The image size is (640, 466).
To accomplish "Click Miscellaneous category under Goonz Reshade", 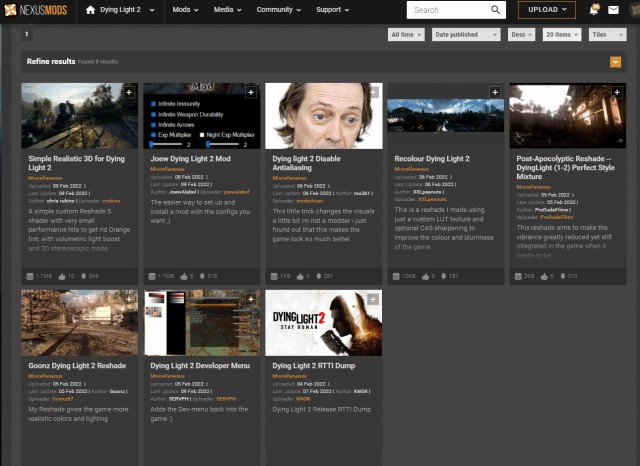I will coord(45,376).
